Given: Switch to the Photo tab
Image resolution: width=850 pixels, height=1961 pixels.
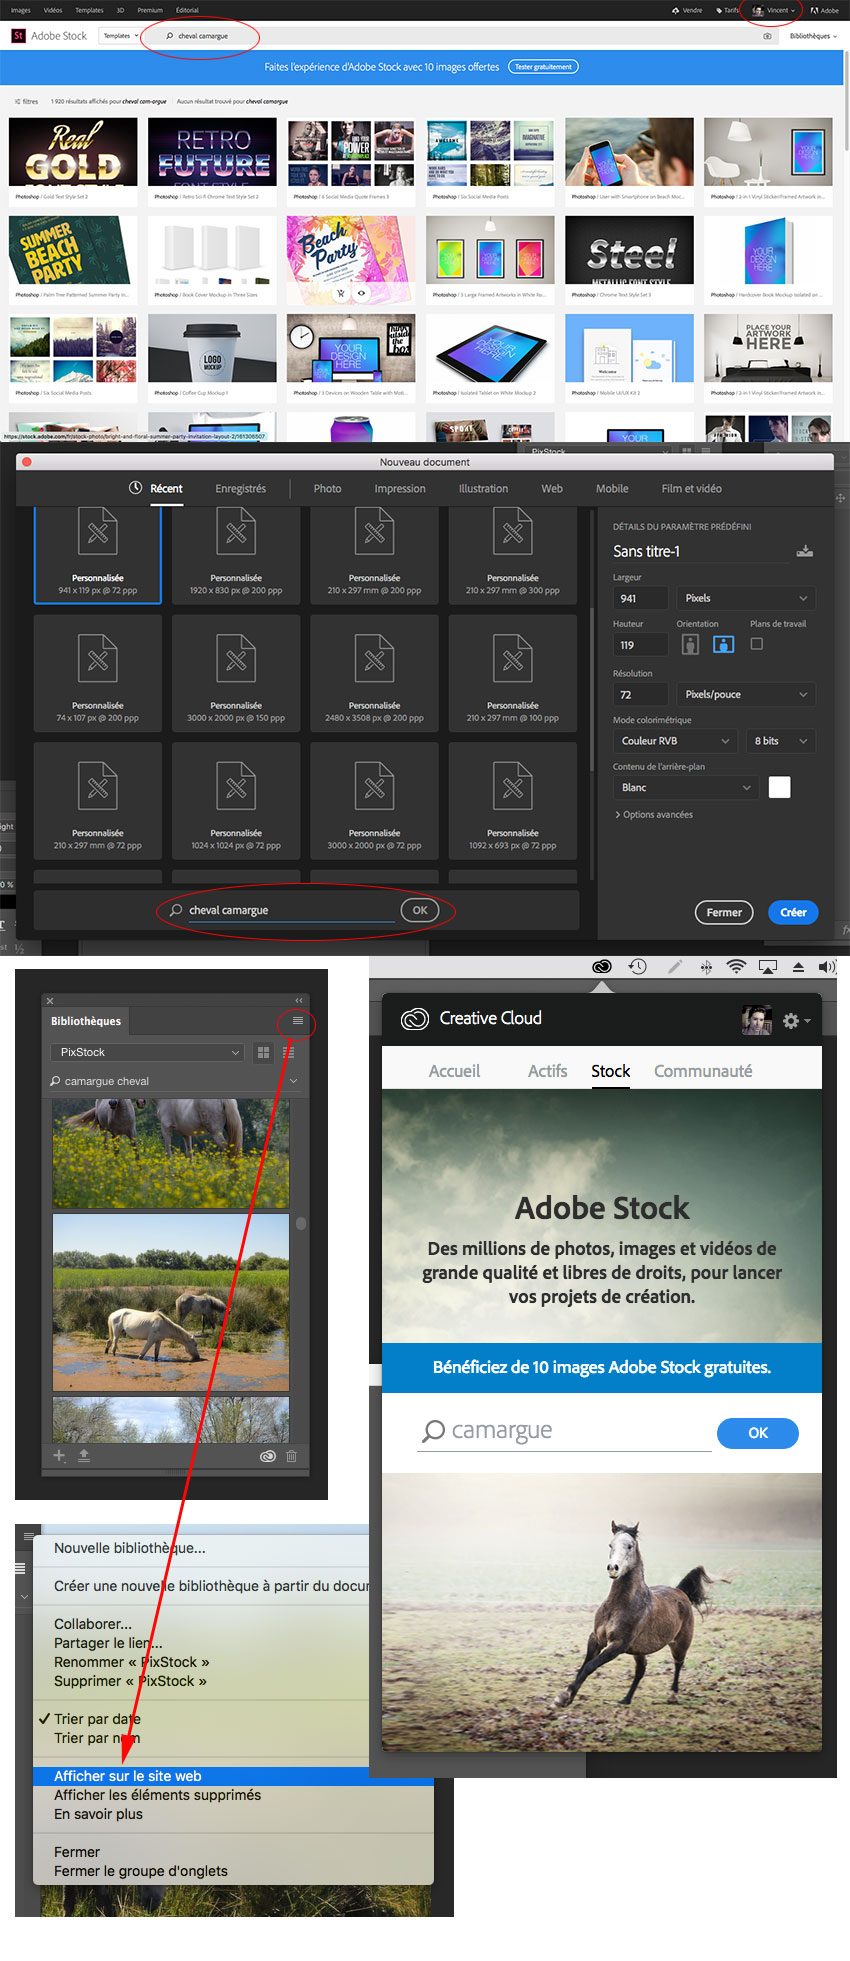Looking at the screenshot, I should (327, 489).
